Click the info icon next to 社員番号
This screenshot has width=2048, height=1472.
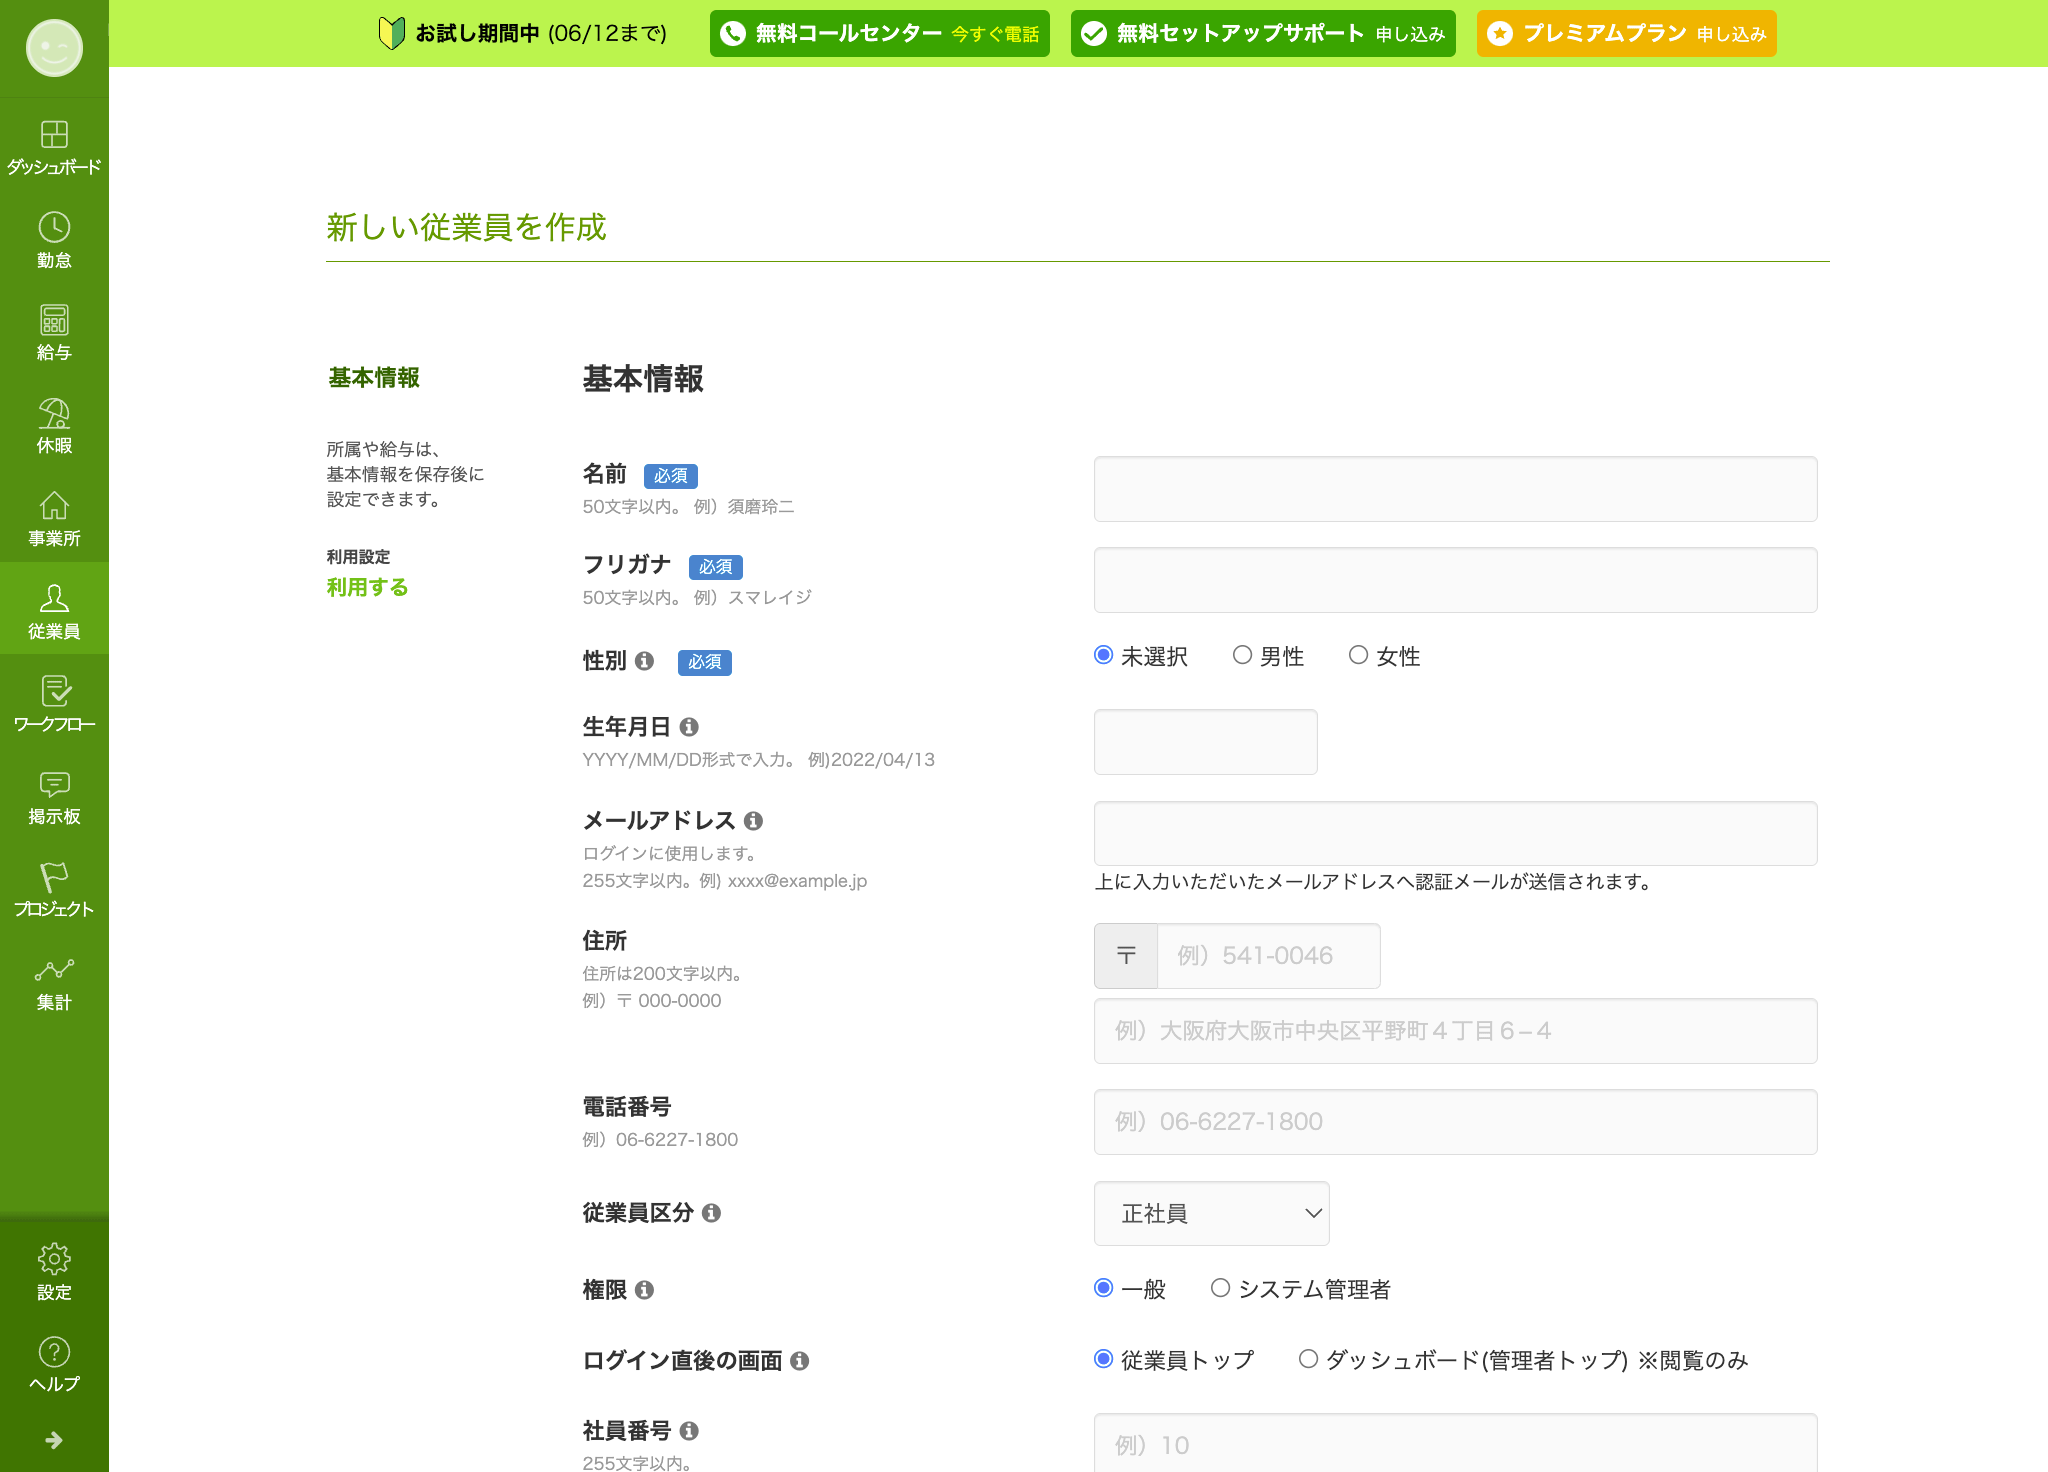(x=689, y=1431)
